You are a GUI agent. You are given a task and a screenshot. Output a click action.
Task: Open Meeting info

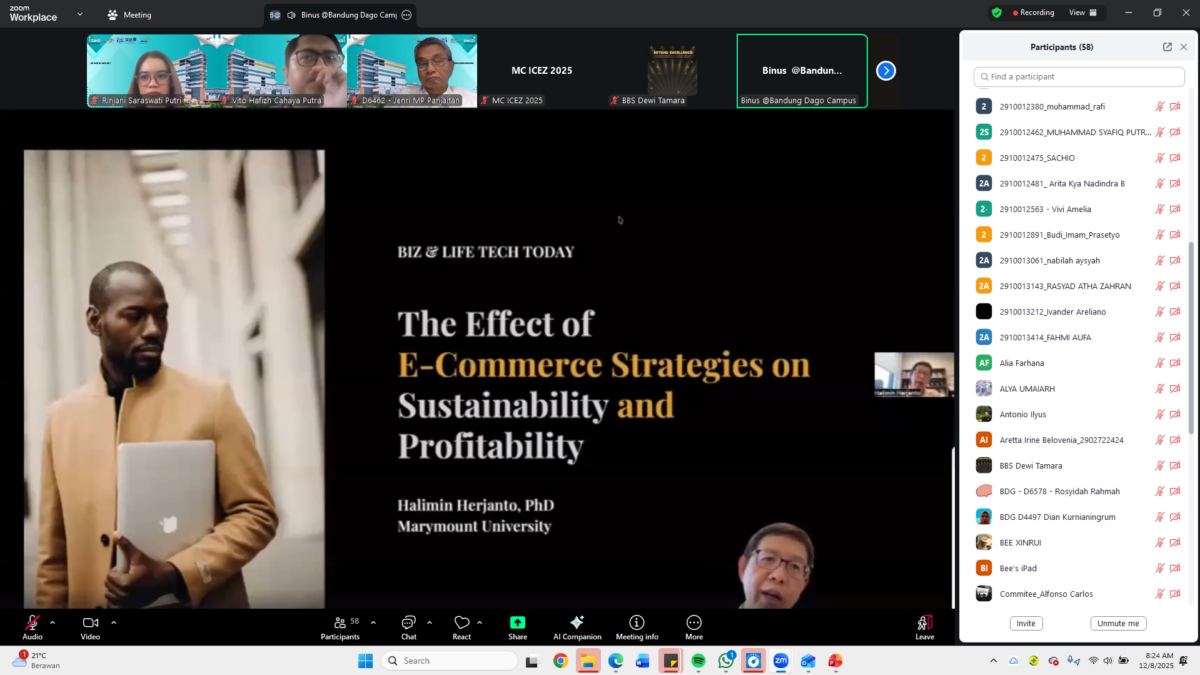(x=636, y=626)
